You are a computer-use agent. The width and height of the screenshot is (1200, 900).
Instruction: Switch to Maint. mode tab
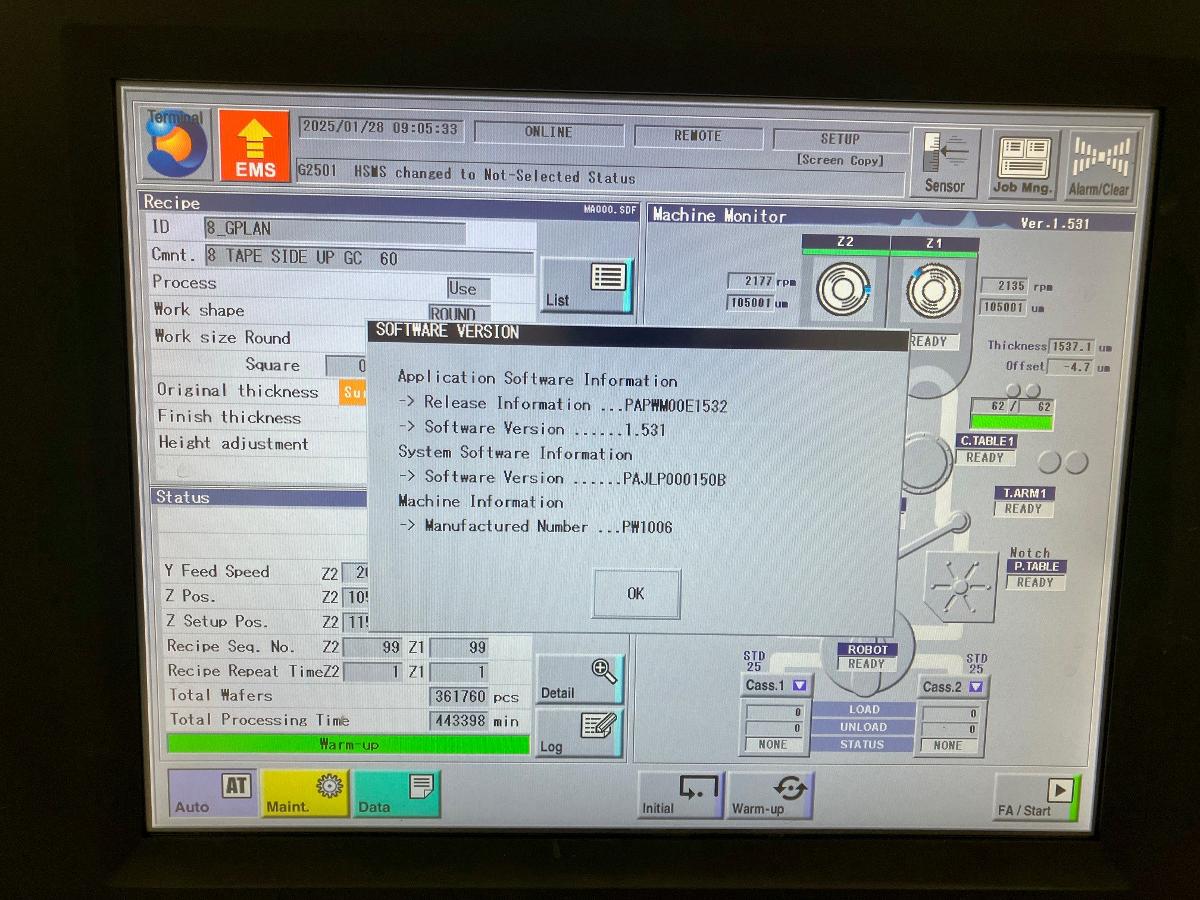(x=305, y=794)
